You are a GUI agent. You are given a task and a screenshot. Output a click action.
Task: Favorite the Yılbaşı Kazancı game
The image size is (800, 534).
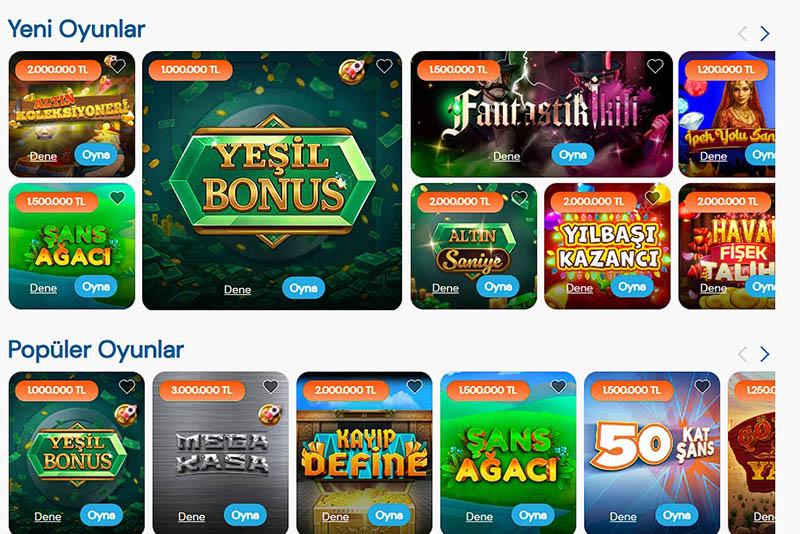click(653, 198)
